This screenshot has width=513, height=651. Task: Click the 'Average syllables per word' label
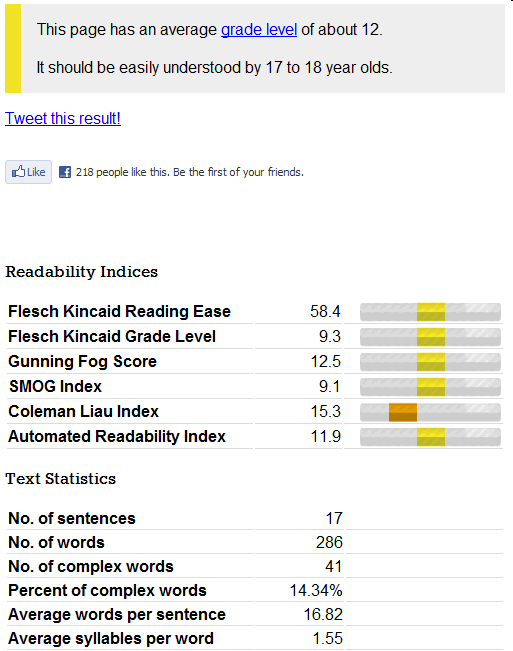click(111, 638)
